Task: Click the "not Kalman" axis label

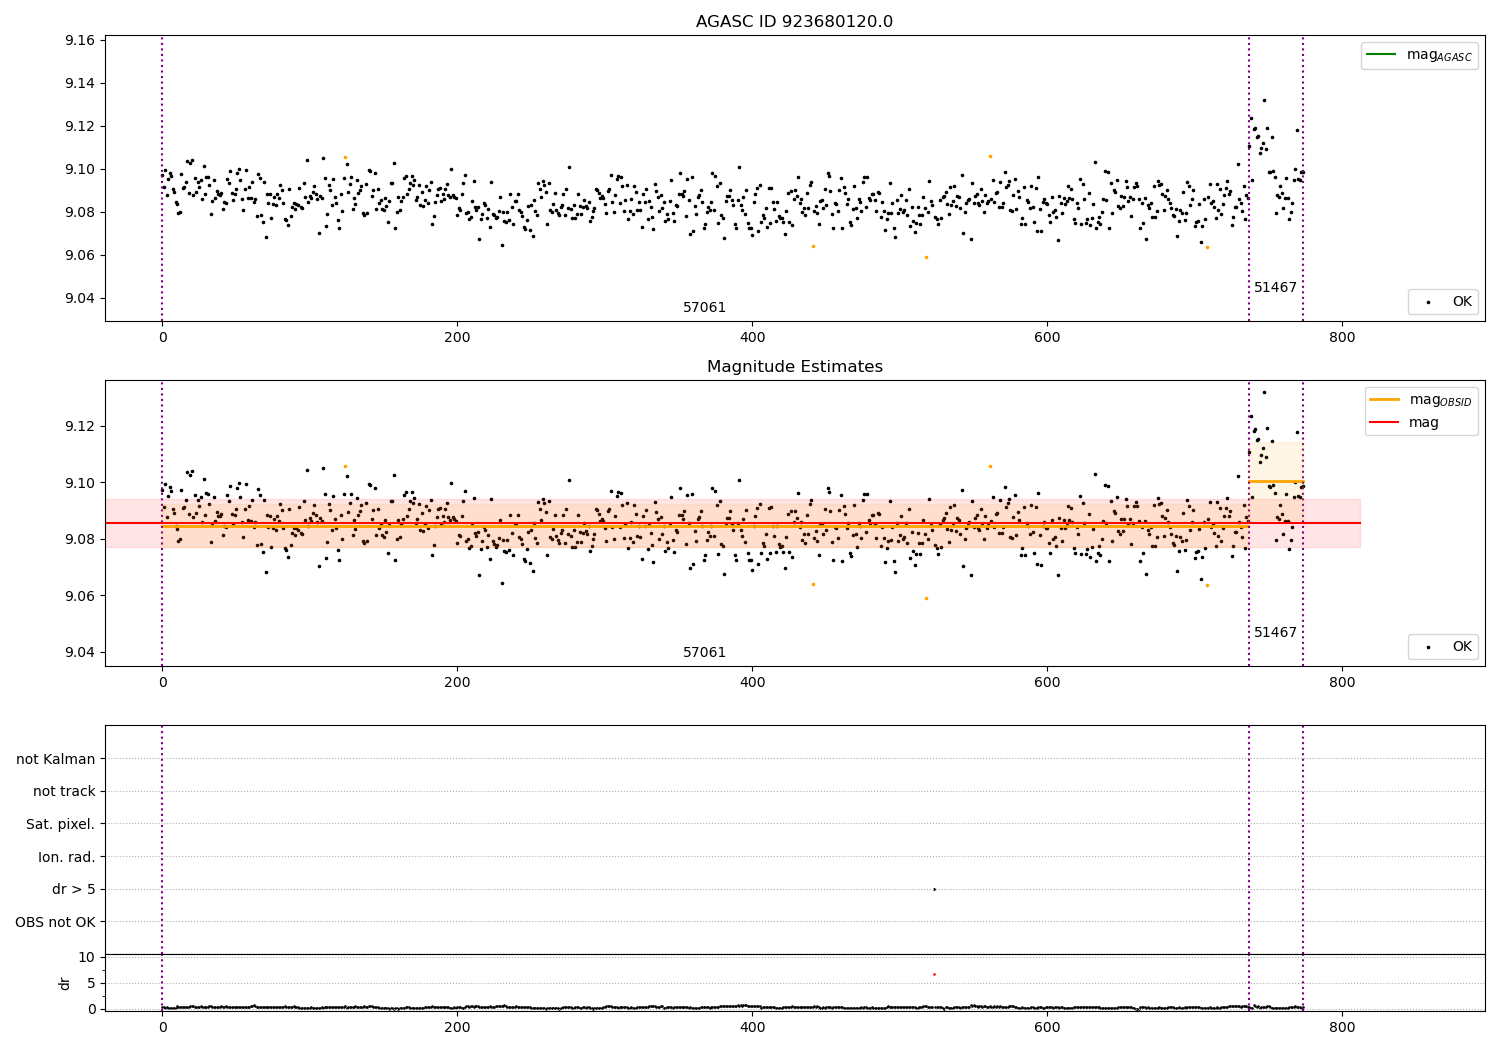Action: tap(56, 759)
